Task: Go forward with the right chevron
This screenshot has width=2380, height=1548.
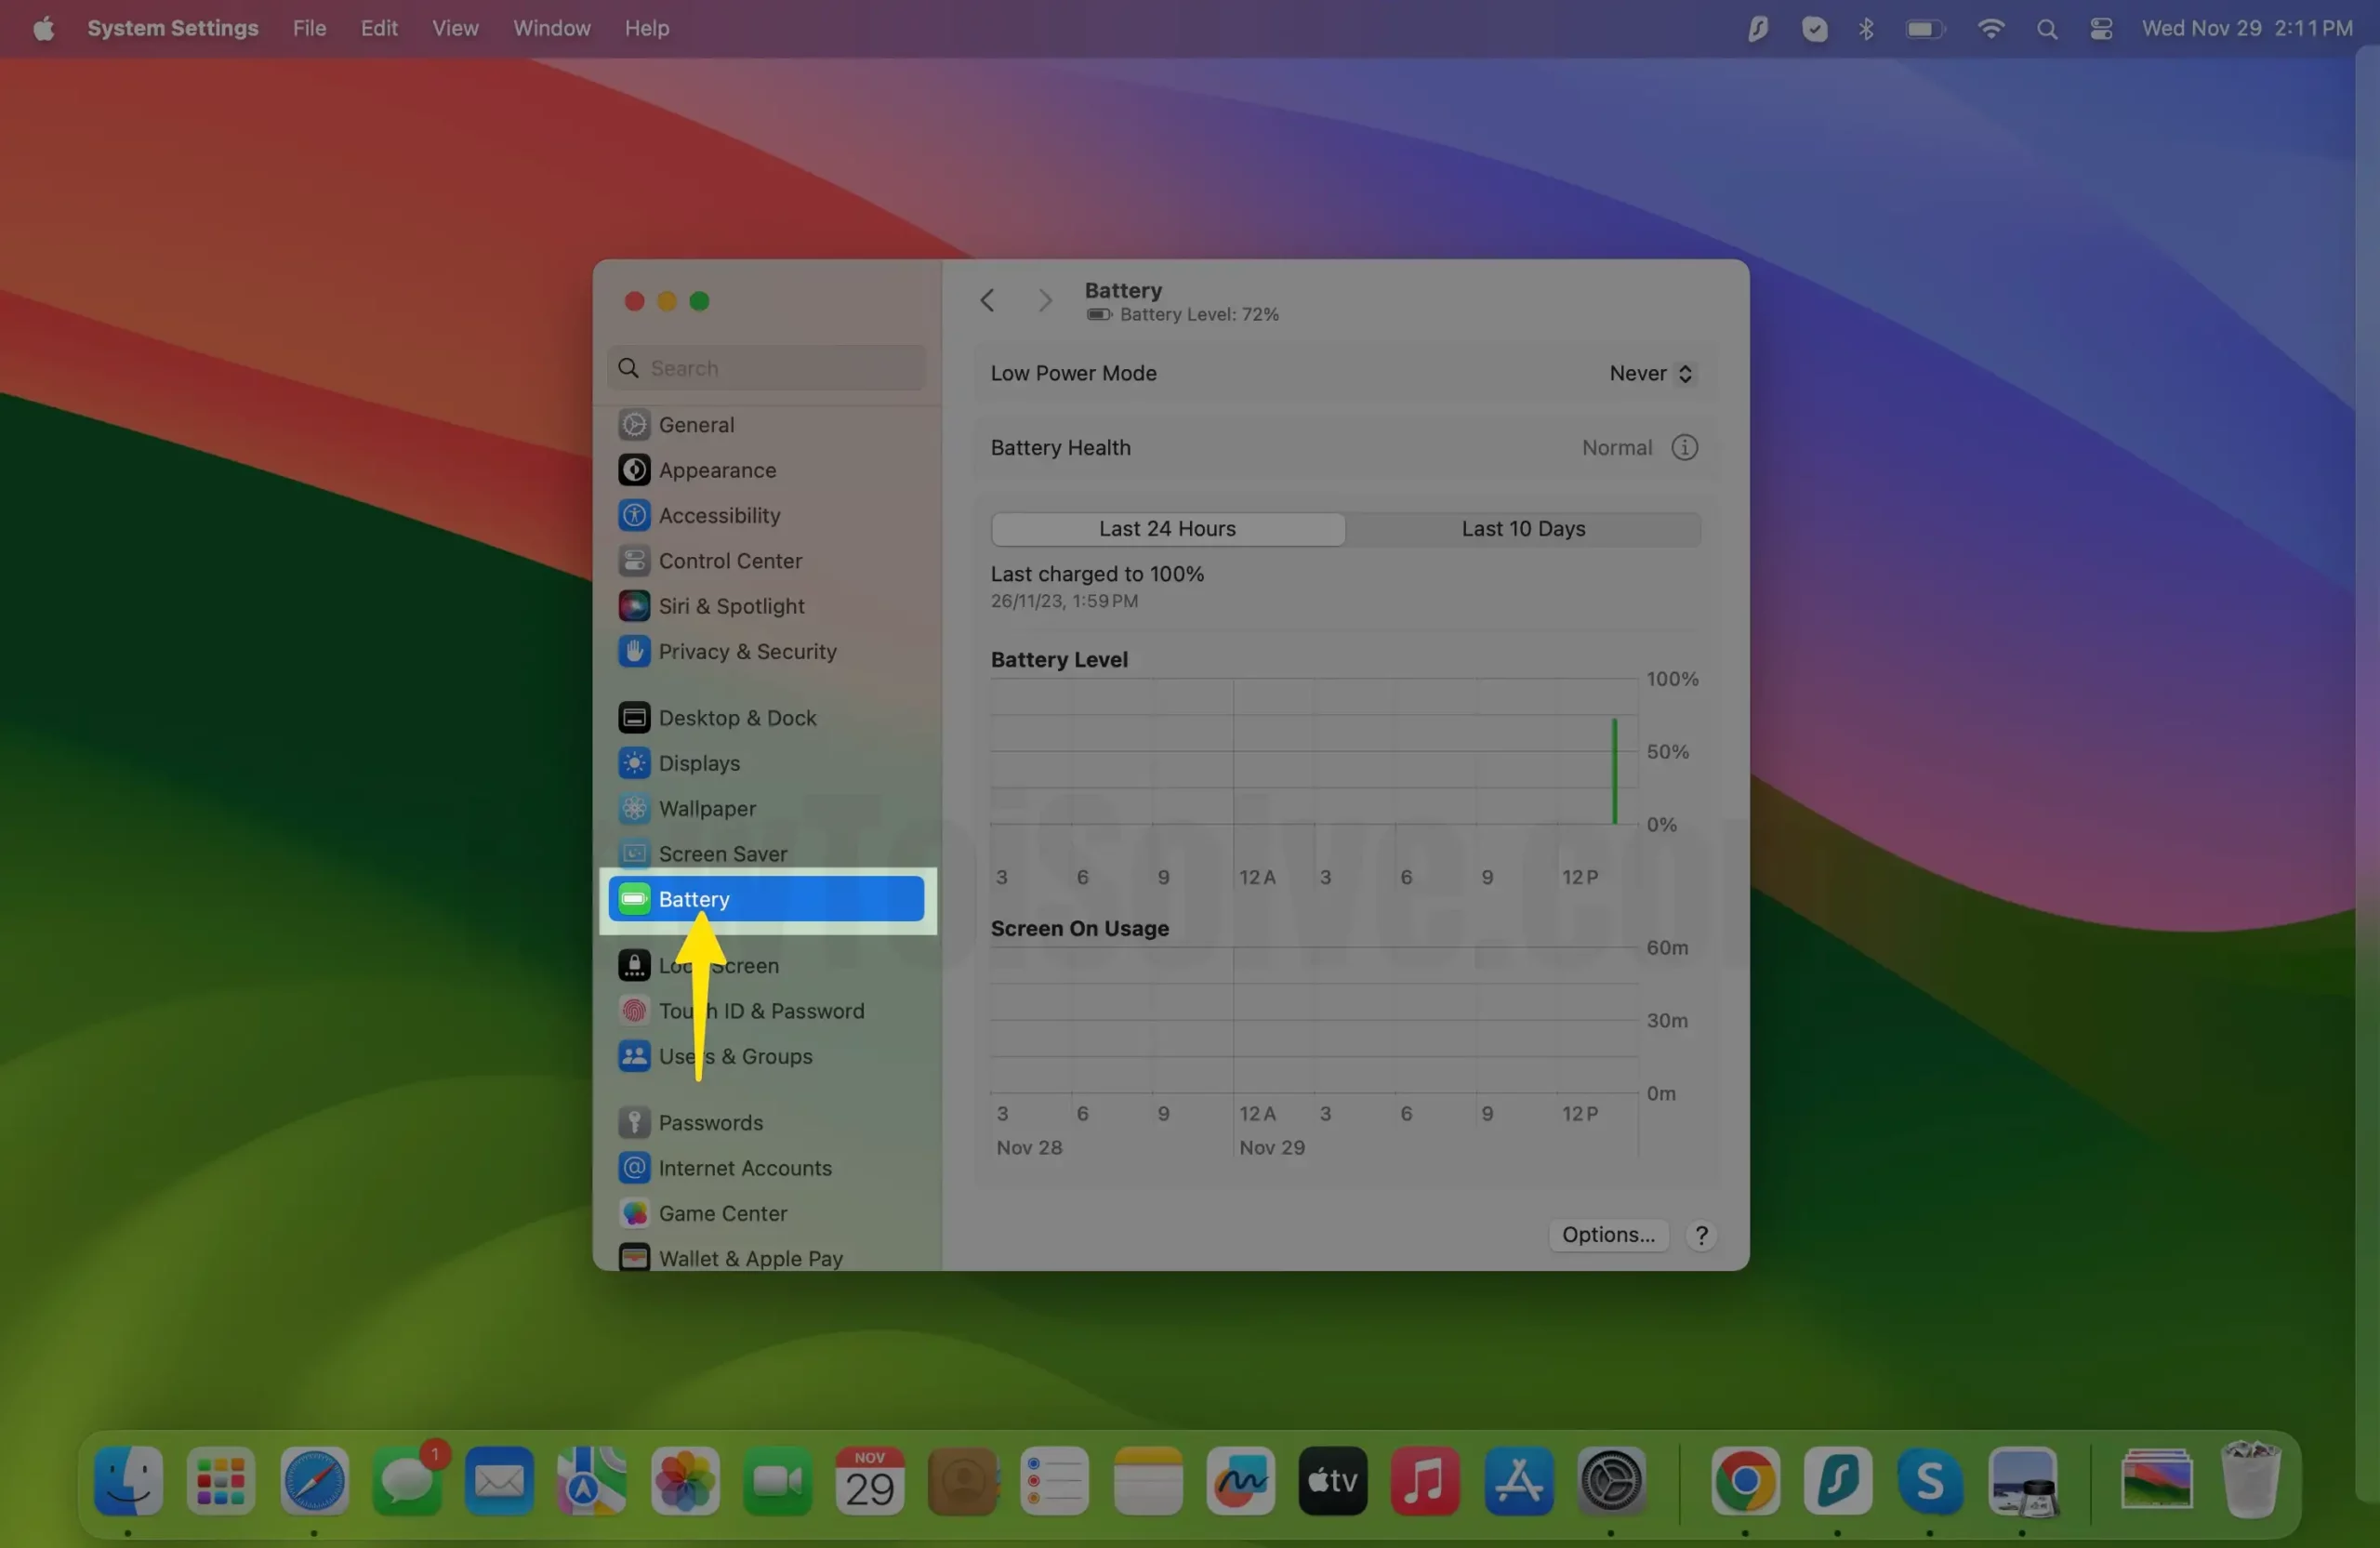Action: [x=1044, y=300]
